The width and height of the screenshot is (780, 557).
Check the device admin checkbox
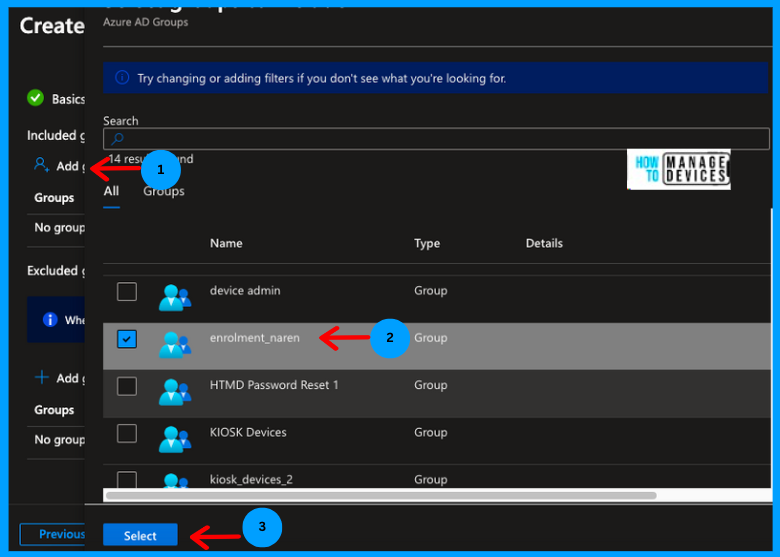(127, 292)
